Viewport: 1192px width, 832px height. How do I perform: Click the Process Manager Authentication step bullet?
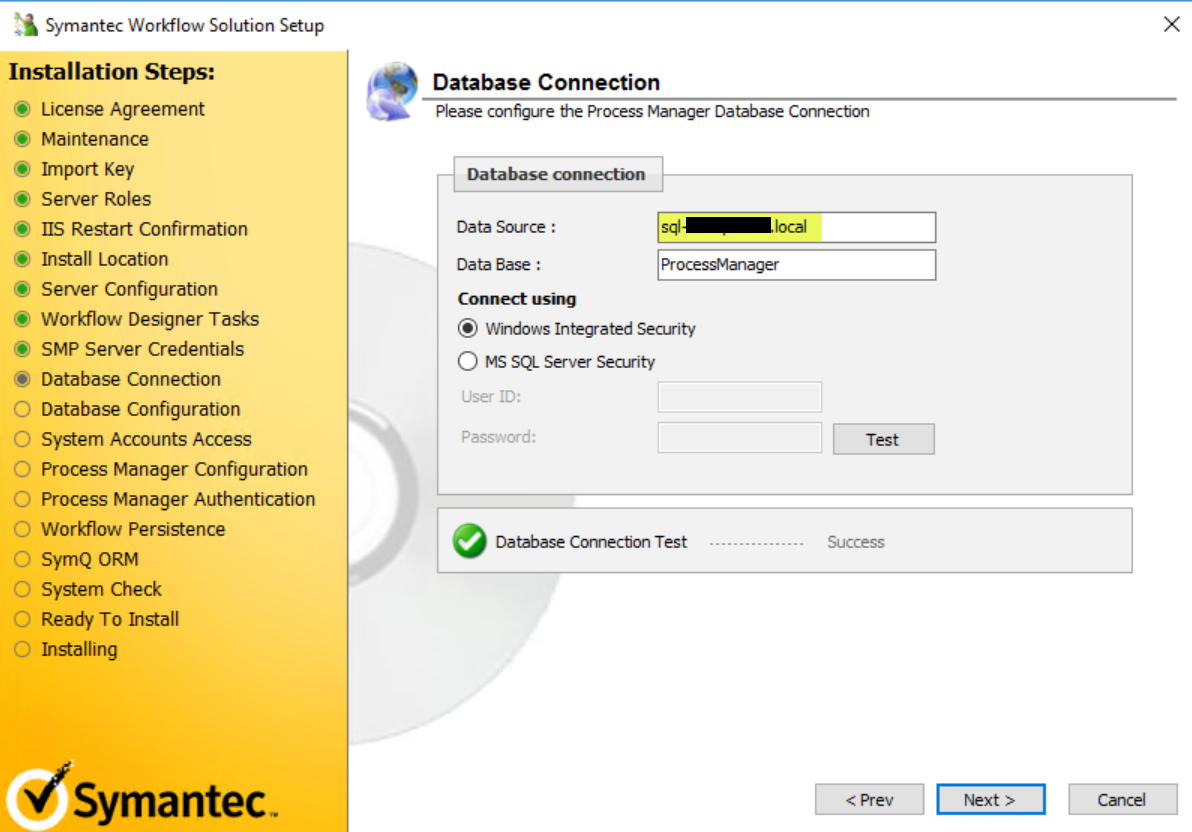[x=23, y=499]
